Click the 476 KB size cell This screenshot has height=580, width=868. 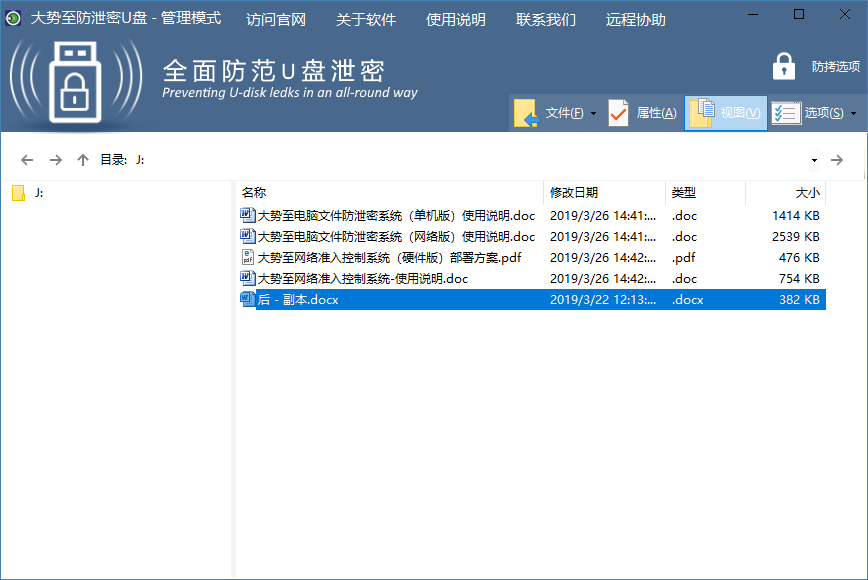[799, 257]
